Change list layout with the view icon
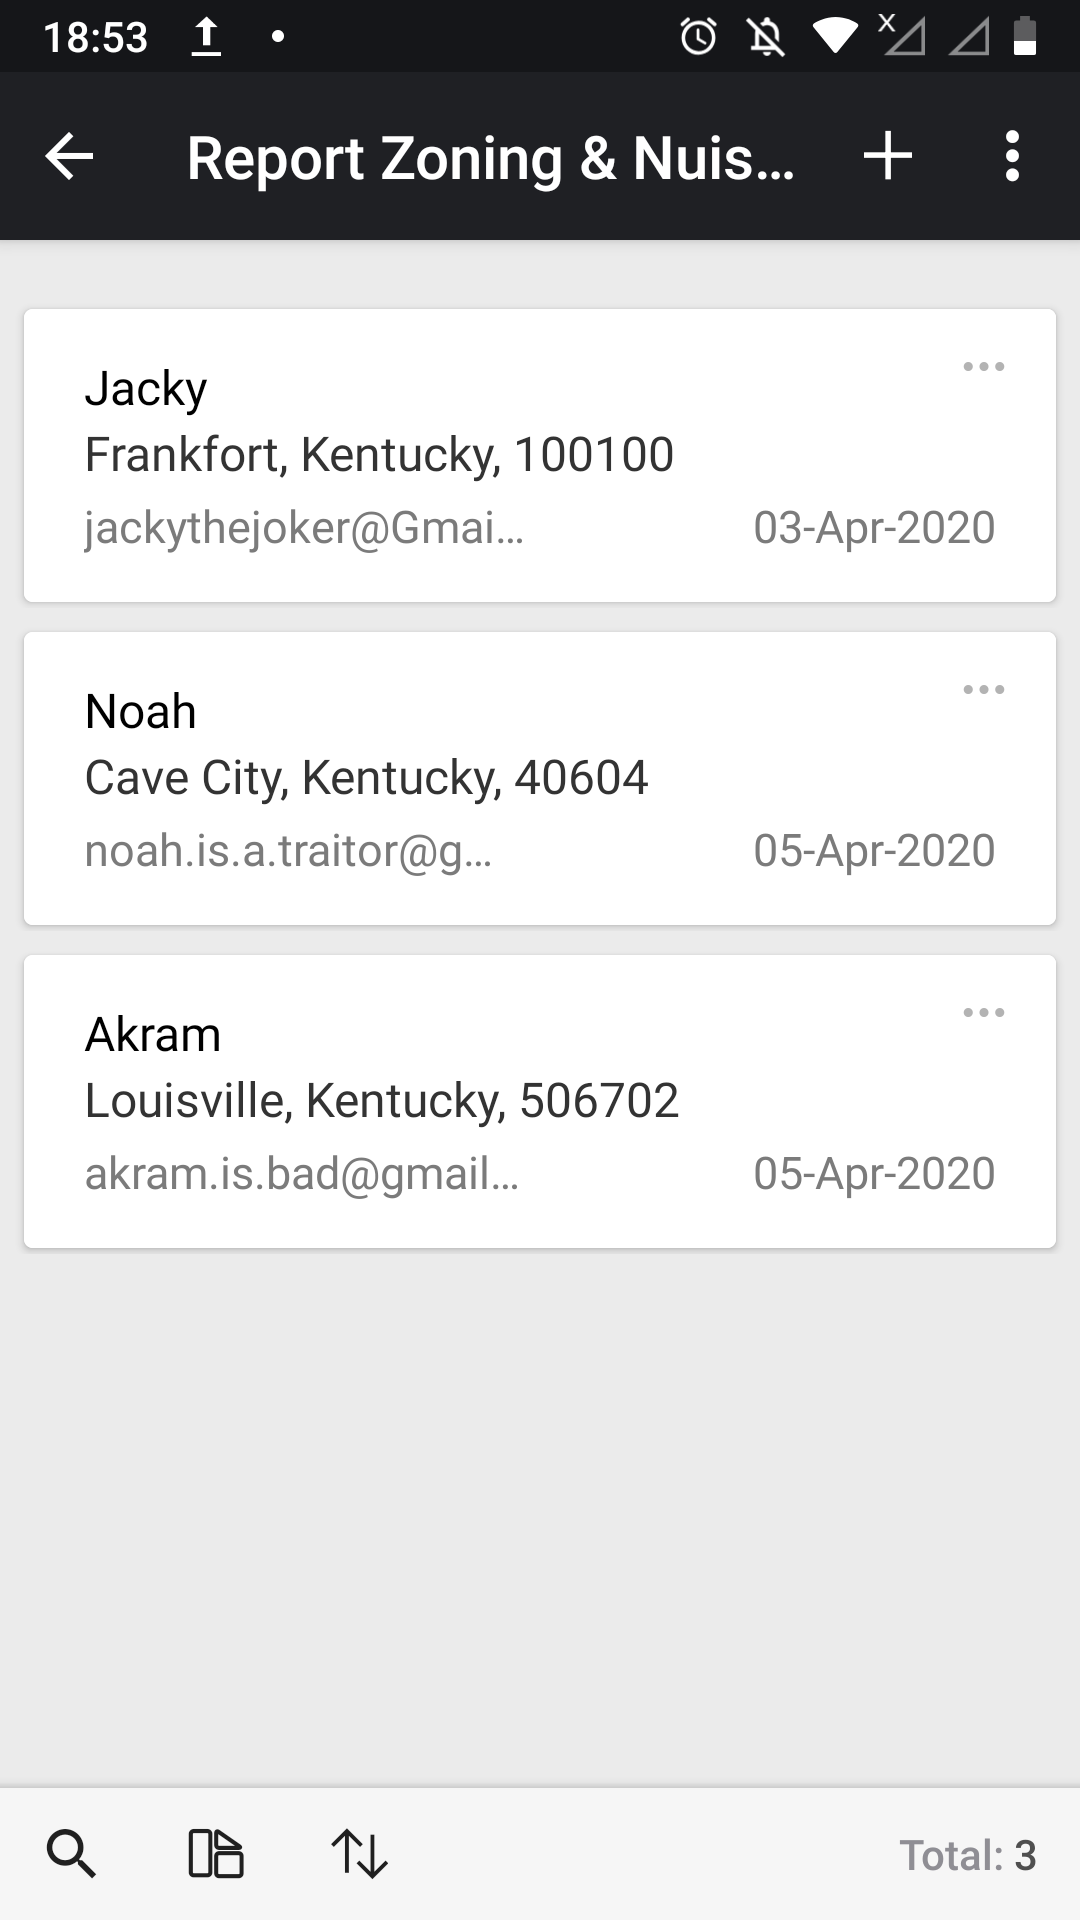 [x=215, y=1854]
